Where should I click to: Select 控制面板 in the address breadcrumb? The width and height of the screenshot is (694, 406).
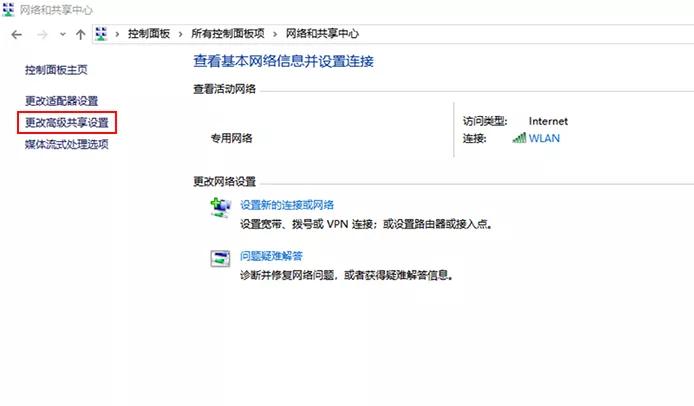click(149, 34)
